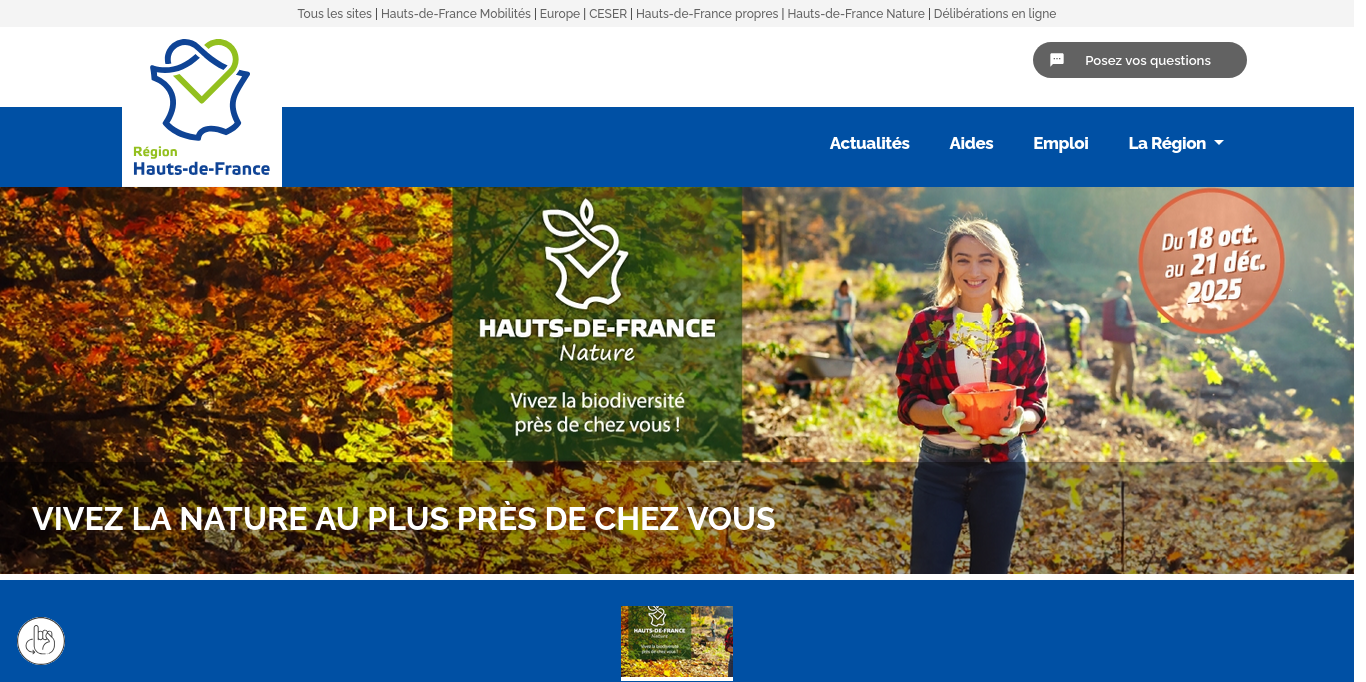This screenshot has height=682, width=1366.
Task: Visit Hauts-de-France propres link
Action: point(707,14)
